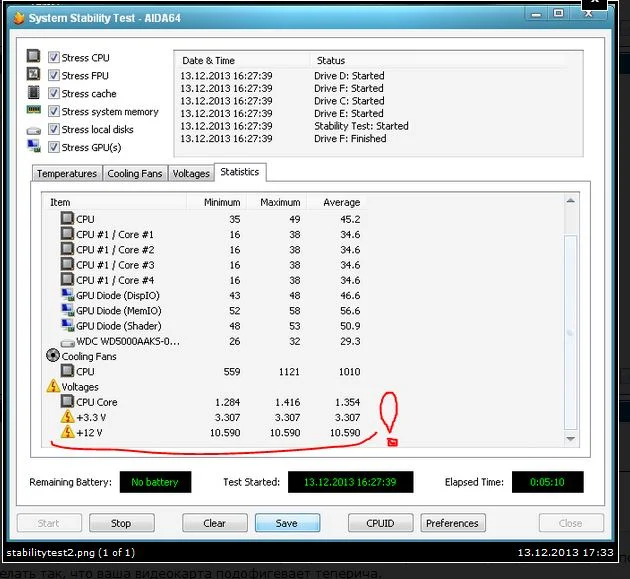Viewport: 630px width, 579px height.
Task: Toggle the Stress cache checkbox
Action: pyautogui.click(x=54, y=93)
